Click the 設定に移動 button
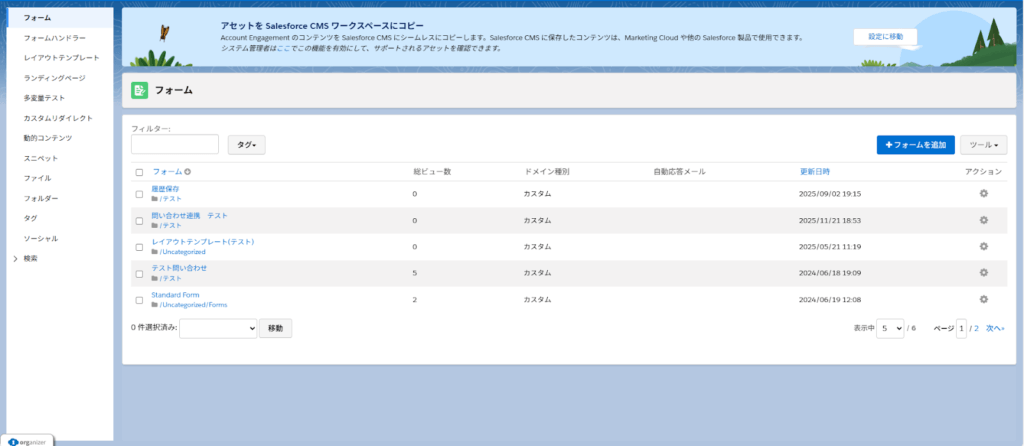 tap(886, 37)
